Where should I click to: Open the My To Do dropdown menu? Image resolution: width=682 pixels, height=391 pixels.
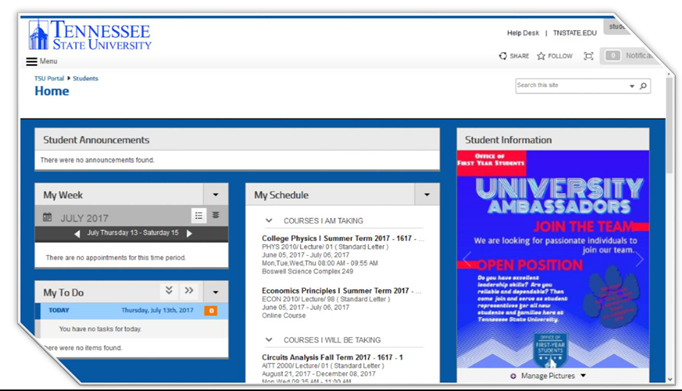click(215, 292)
